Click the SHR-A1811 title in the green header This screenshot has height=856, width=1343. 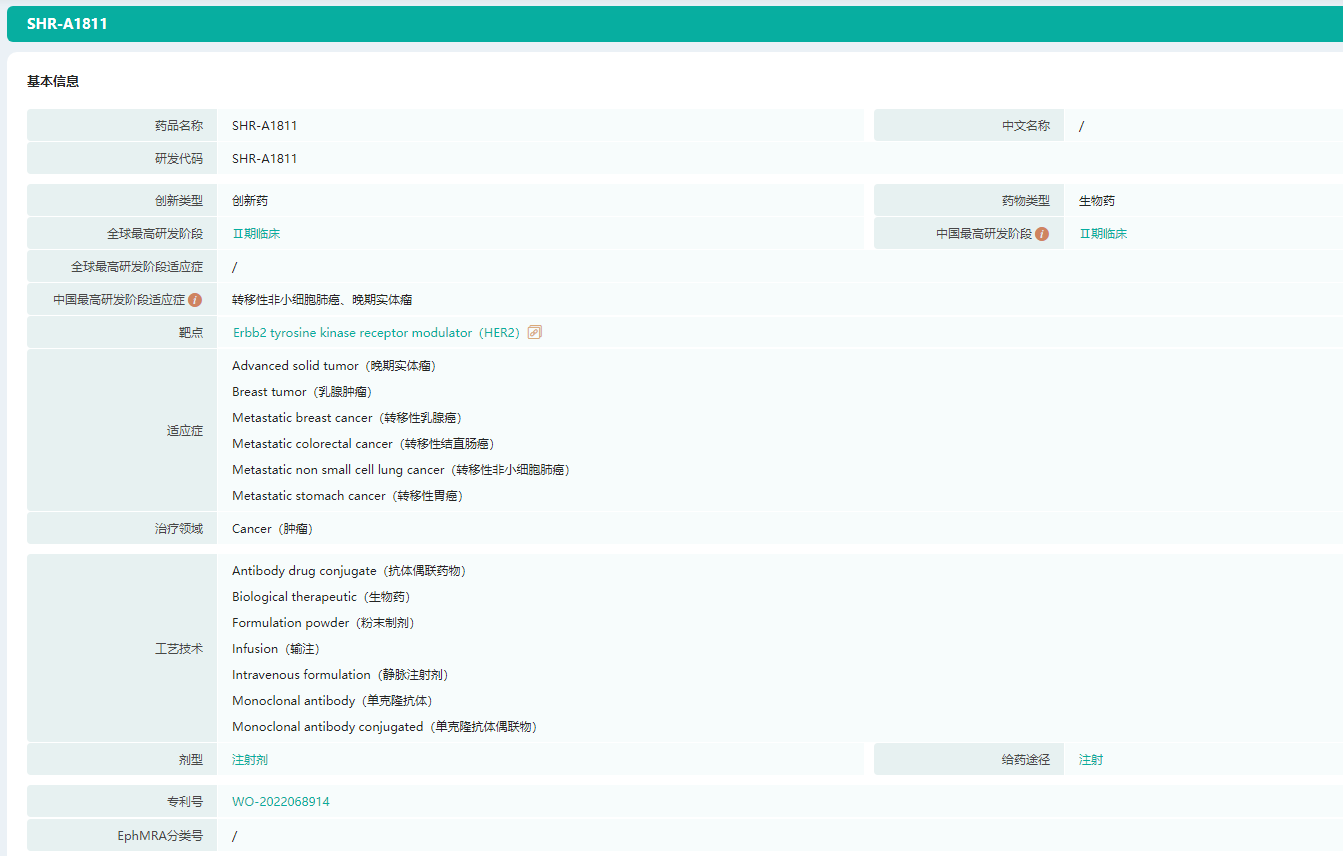67,24
